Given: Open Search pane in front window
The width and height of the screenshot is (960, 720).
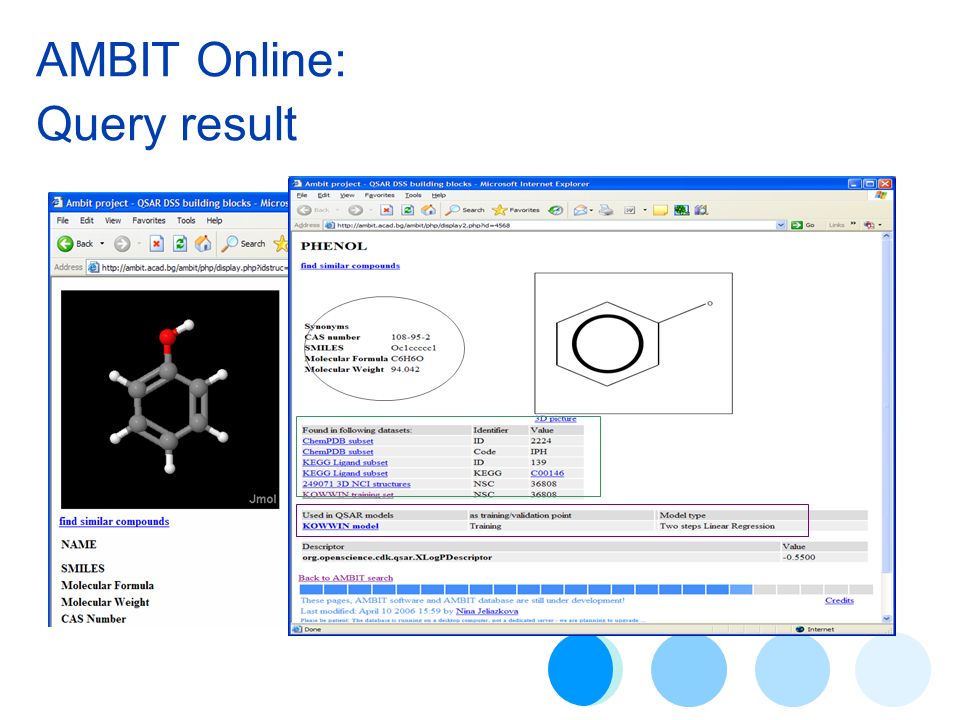Looking at the screenshot, I should tap(465, 210).
